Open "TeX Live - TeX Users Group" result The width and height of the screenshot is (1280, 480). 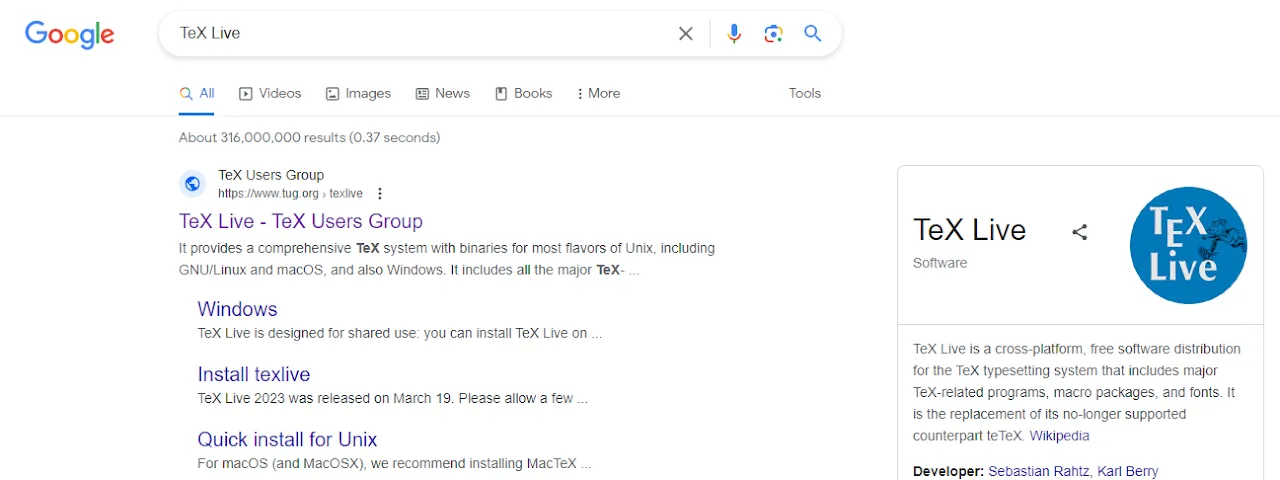click(x=300, y=221)
